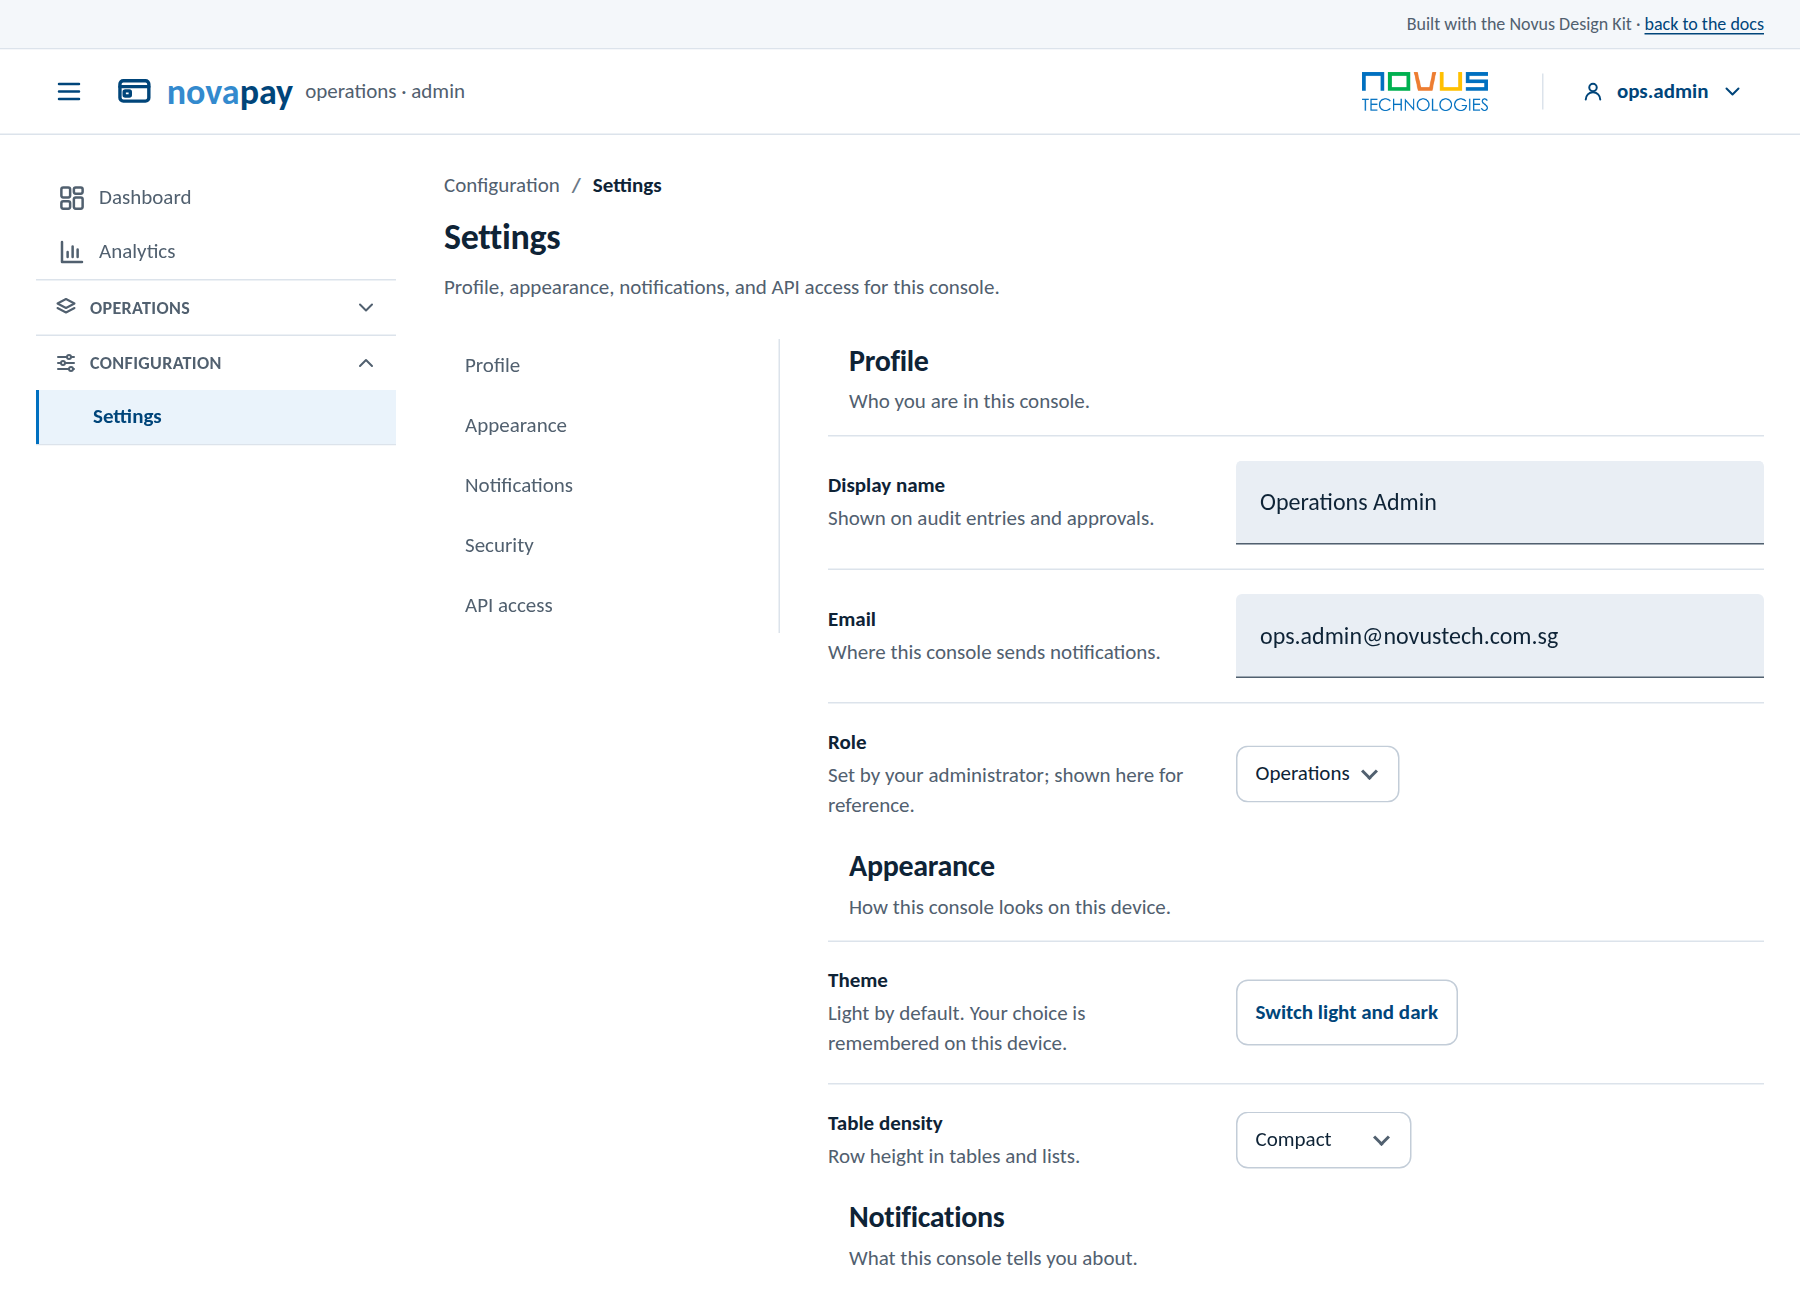Click the Configuration breadcrumb link
Viewport: 1800px width, 1290px height.
point(501,186)
